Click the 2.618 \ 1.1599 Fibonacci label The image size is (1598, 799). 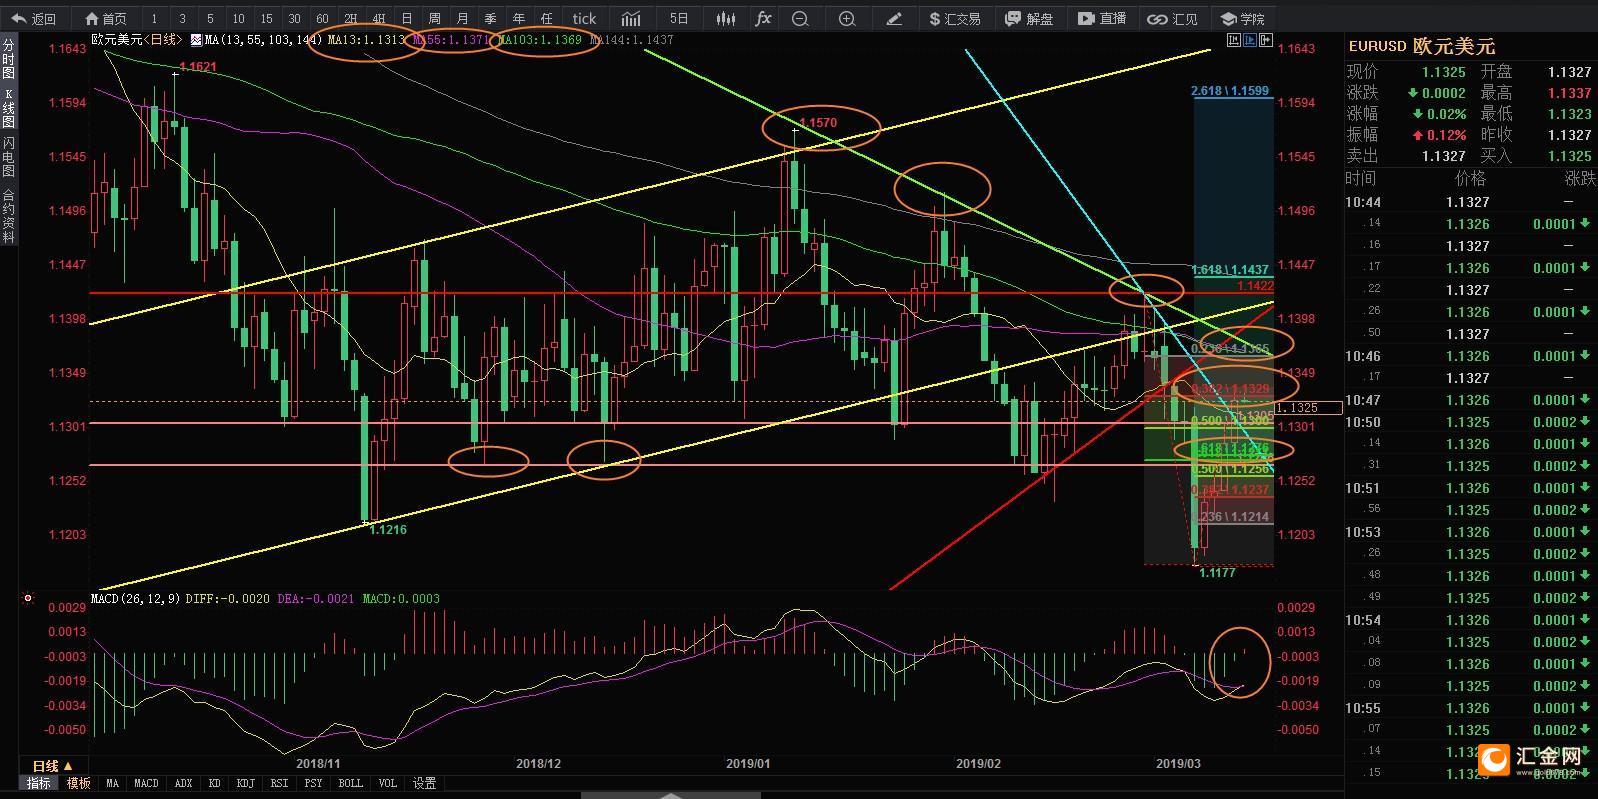[1230, 91]
